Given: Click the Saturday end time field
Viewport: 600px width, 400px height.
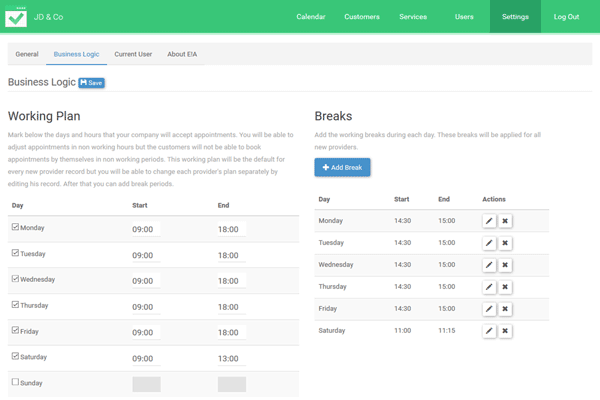Looking at the screenshot, I should tap(231, 358).
